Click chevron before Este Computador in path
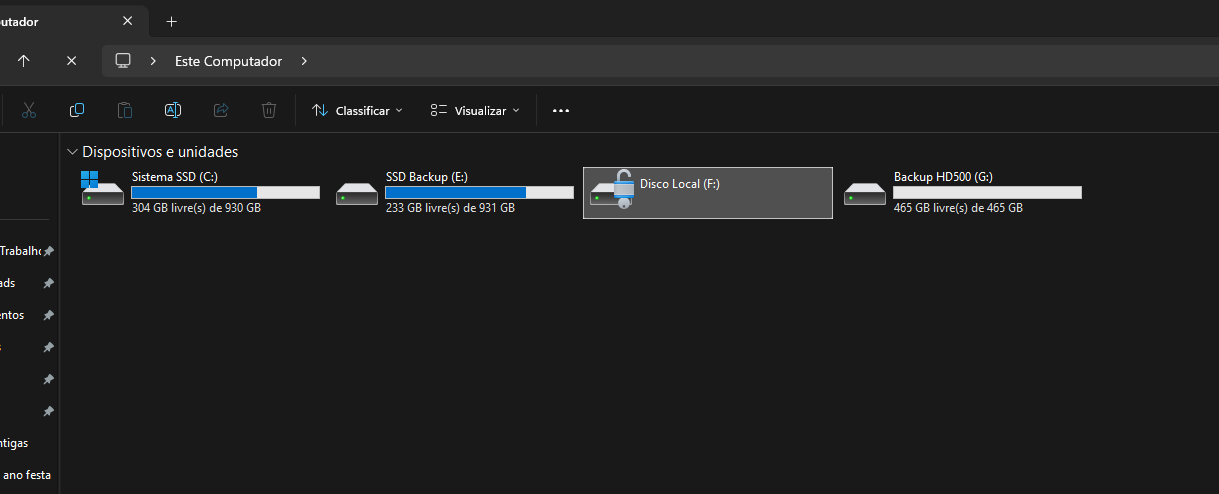 click(x=153, y=61)
